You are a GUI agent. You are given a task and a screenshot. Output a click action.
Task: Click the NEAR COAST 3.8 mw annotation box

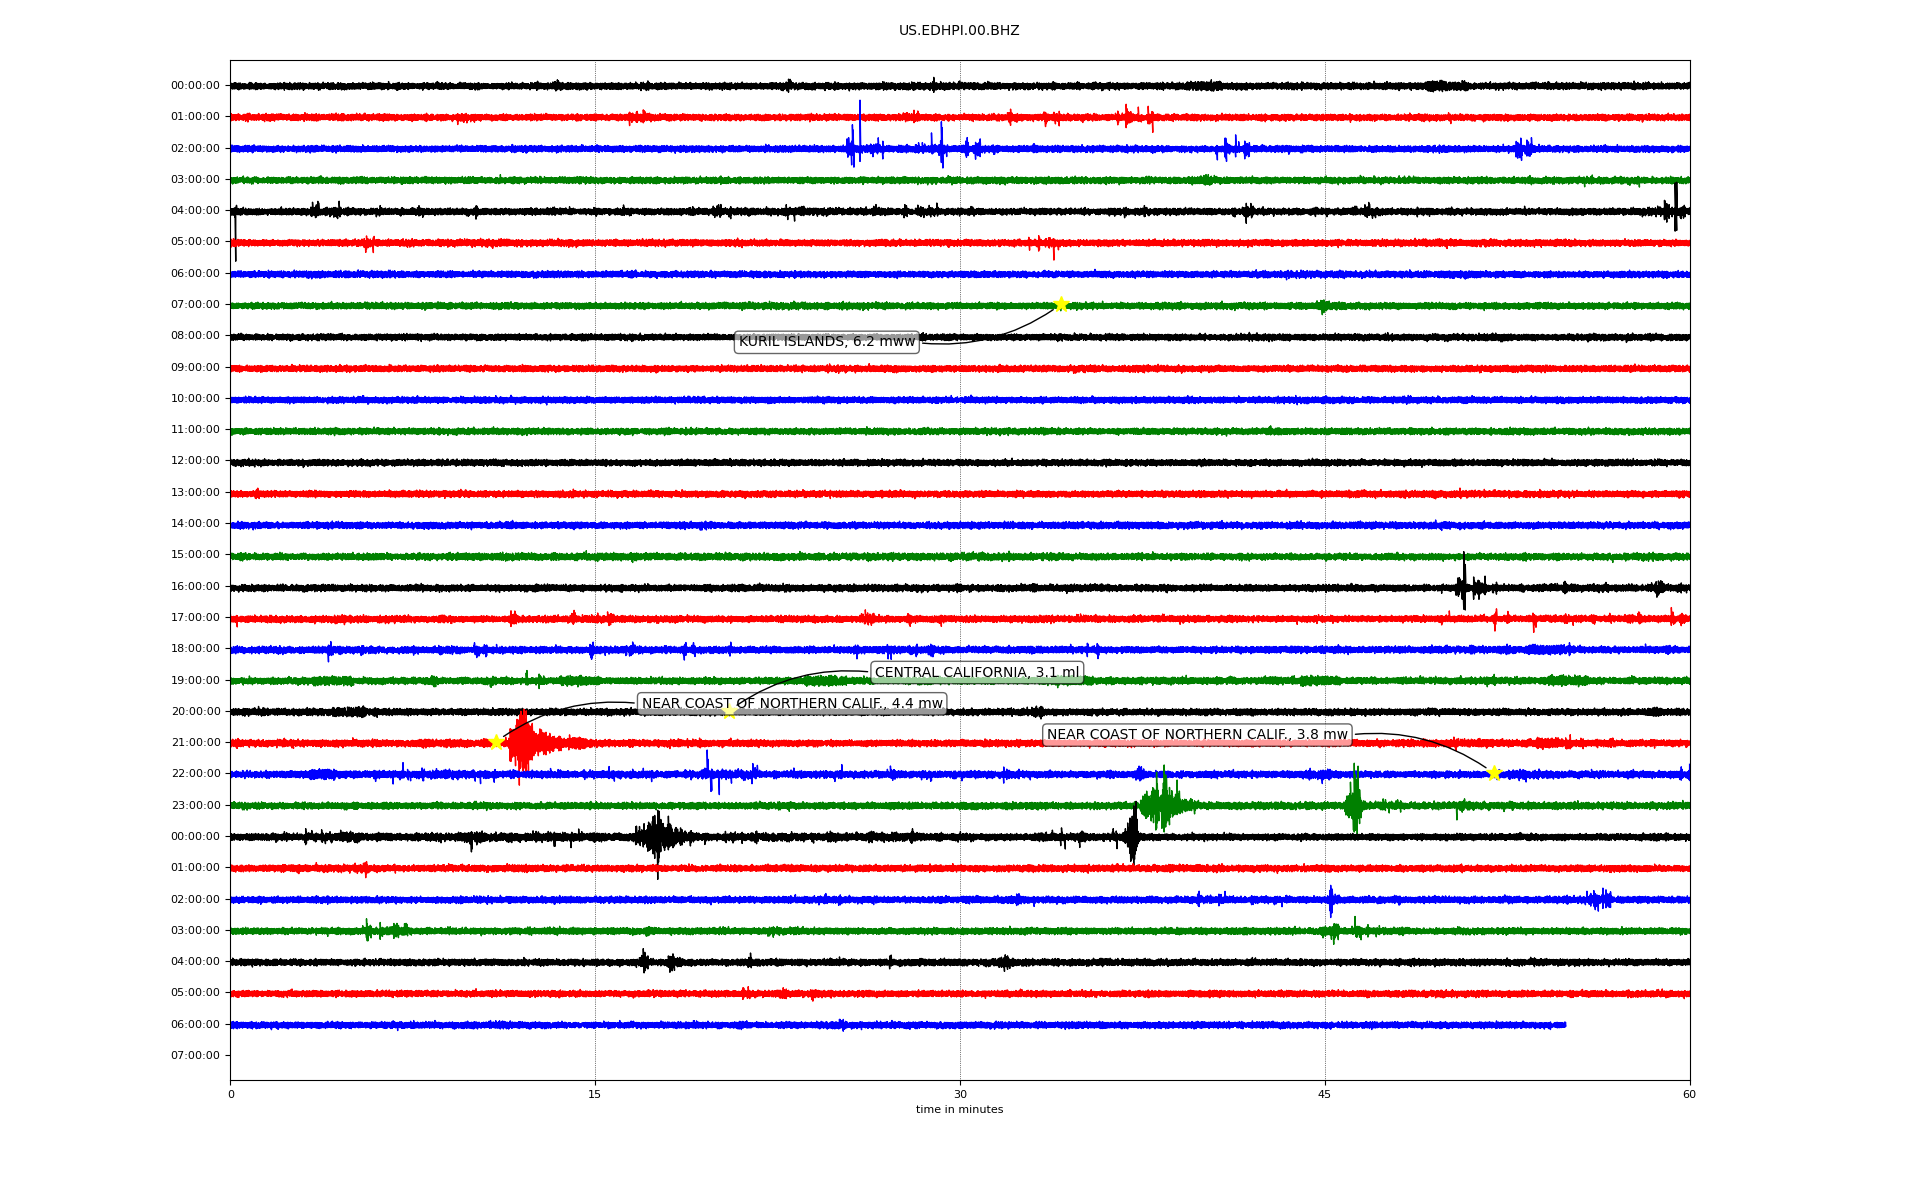click(x=1196, y=735)
